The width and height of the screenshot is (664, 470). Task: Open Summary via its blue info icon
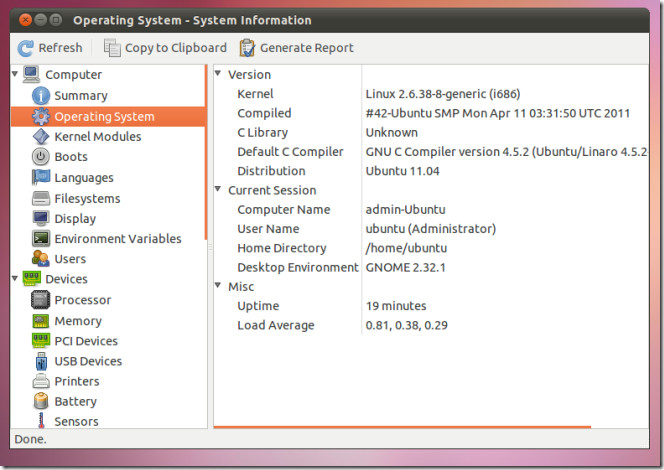point(41,96)
